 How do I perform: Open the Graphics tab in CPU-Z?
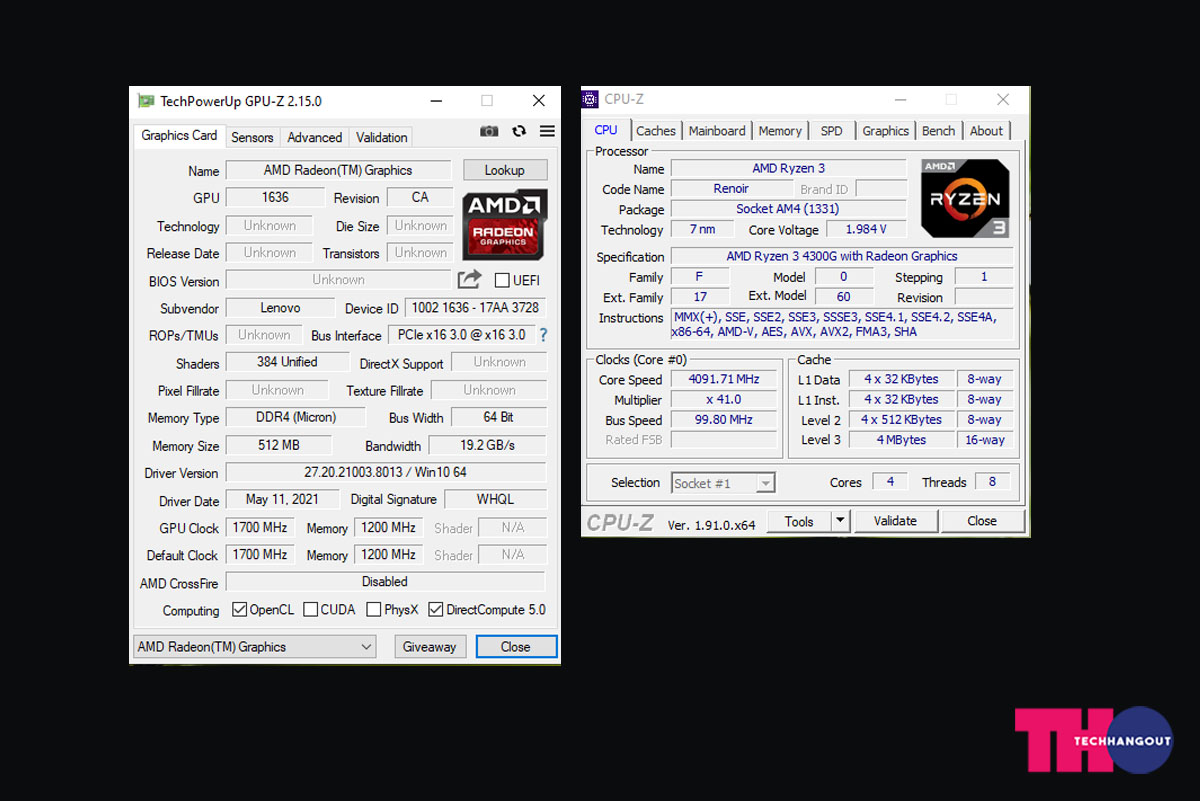click(x=886, y=131)
